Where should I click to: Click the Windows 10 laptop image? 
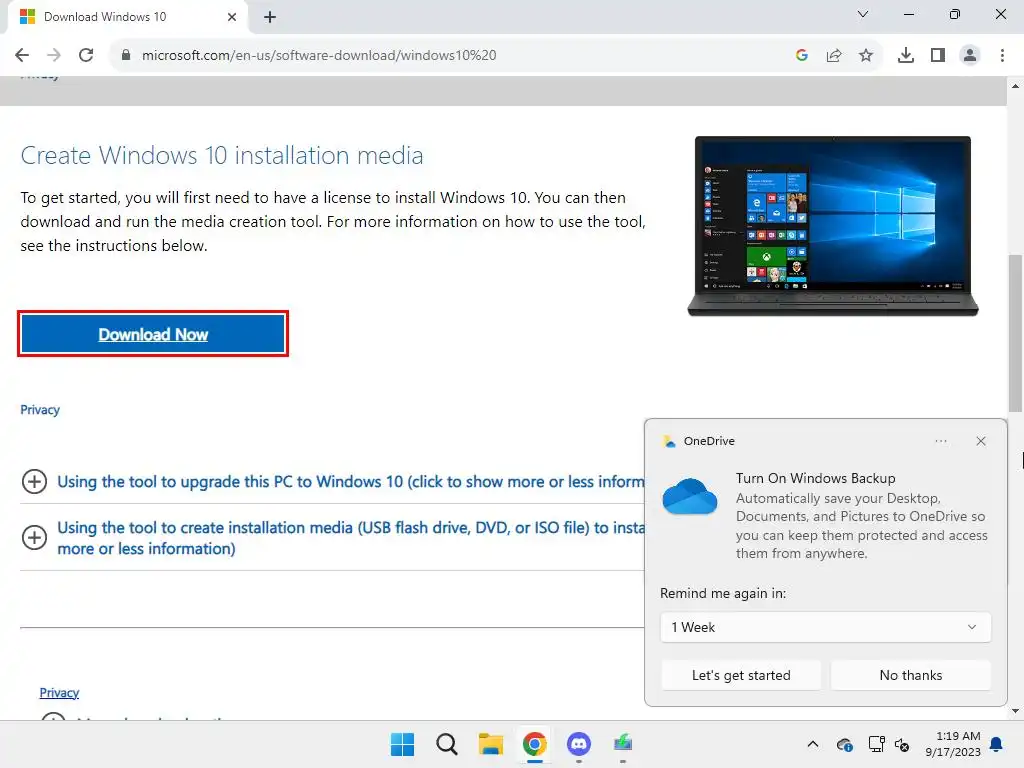pyautogui.click(x=833, y=226)
